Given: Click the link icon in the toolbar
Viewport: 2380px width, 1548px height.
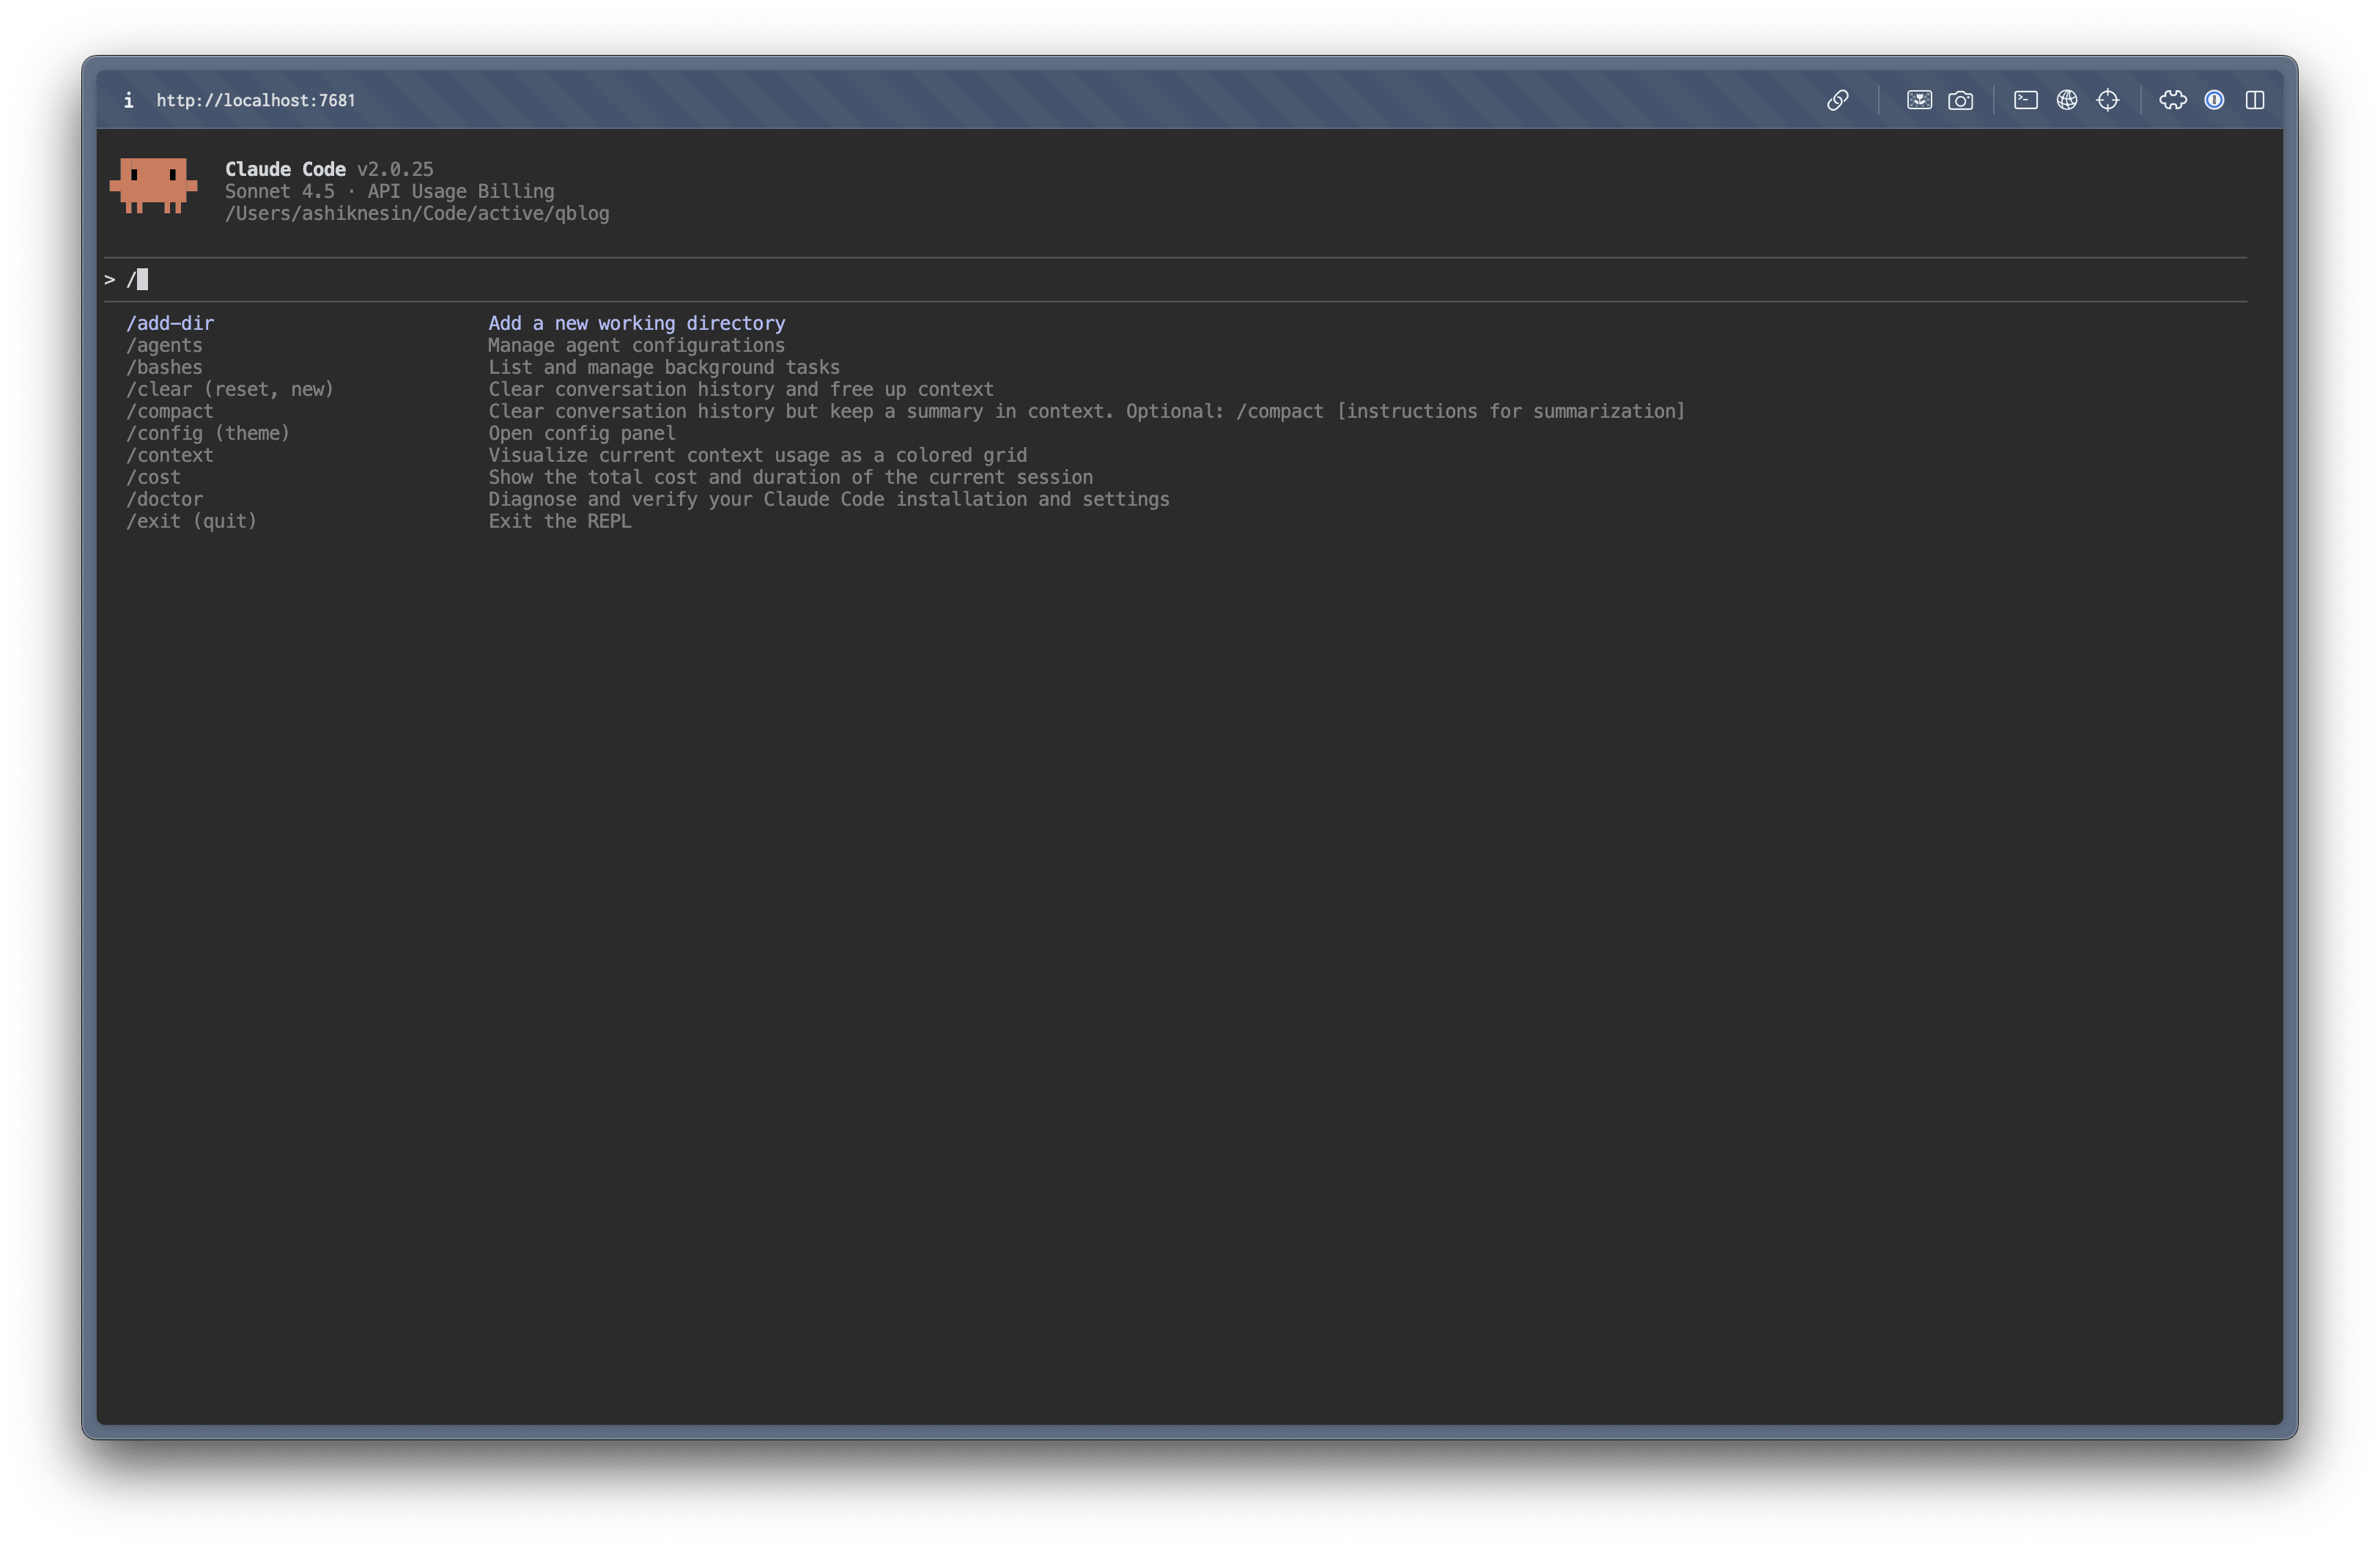Looking at the screenshot, I should tap(1838, 100).
